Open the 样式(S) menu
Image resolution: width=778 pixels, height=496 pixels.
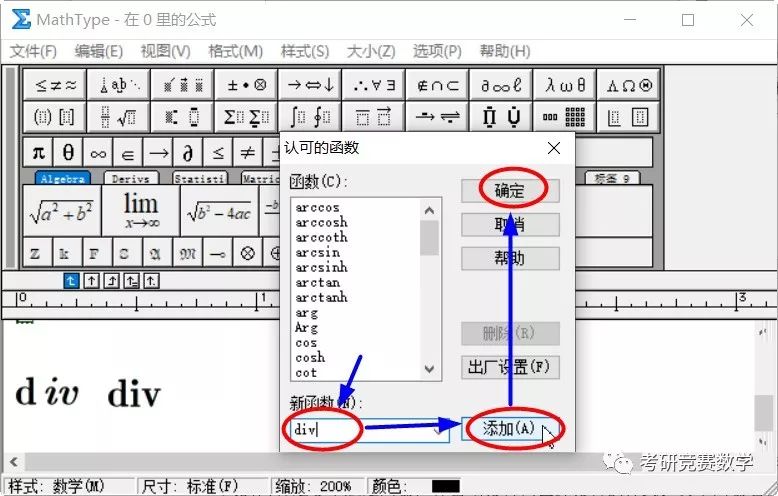305,51
